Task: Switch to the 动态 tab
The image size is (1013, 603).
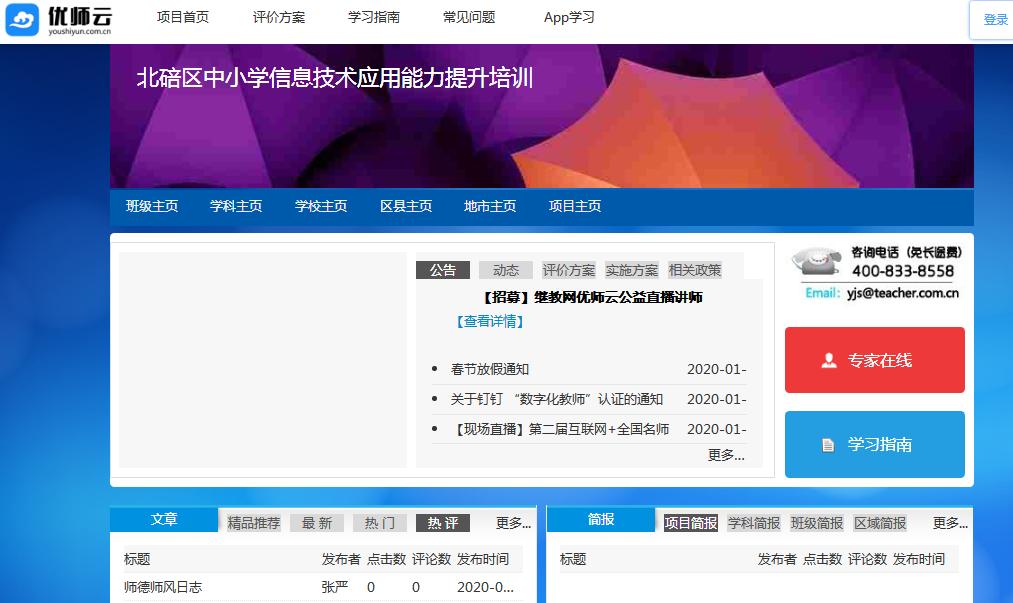Action: (506, 270)
